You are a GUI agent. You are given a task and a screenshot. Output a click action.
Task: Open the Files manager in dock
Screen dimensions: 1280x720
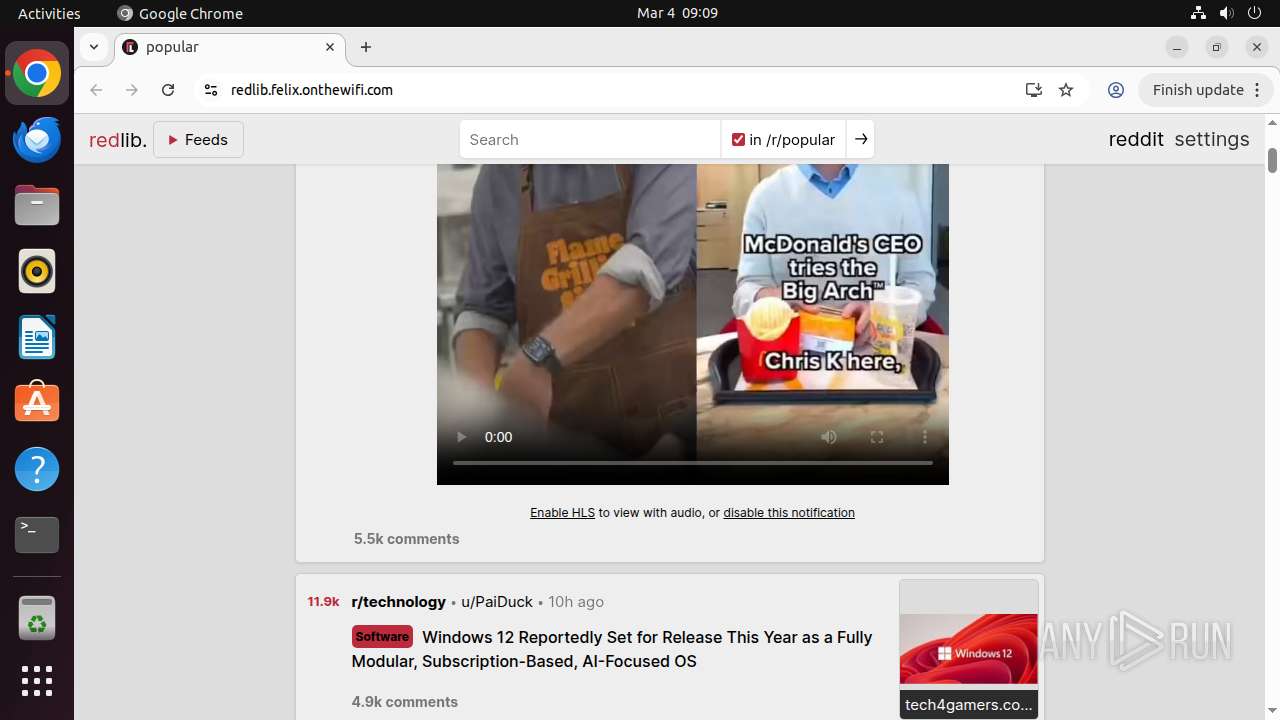[37, 206]
